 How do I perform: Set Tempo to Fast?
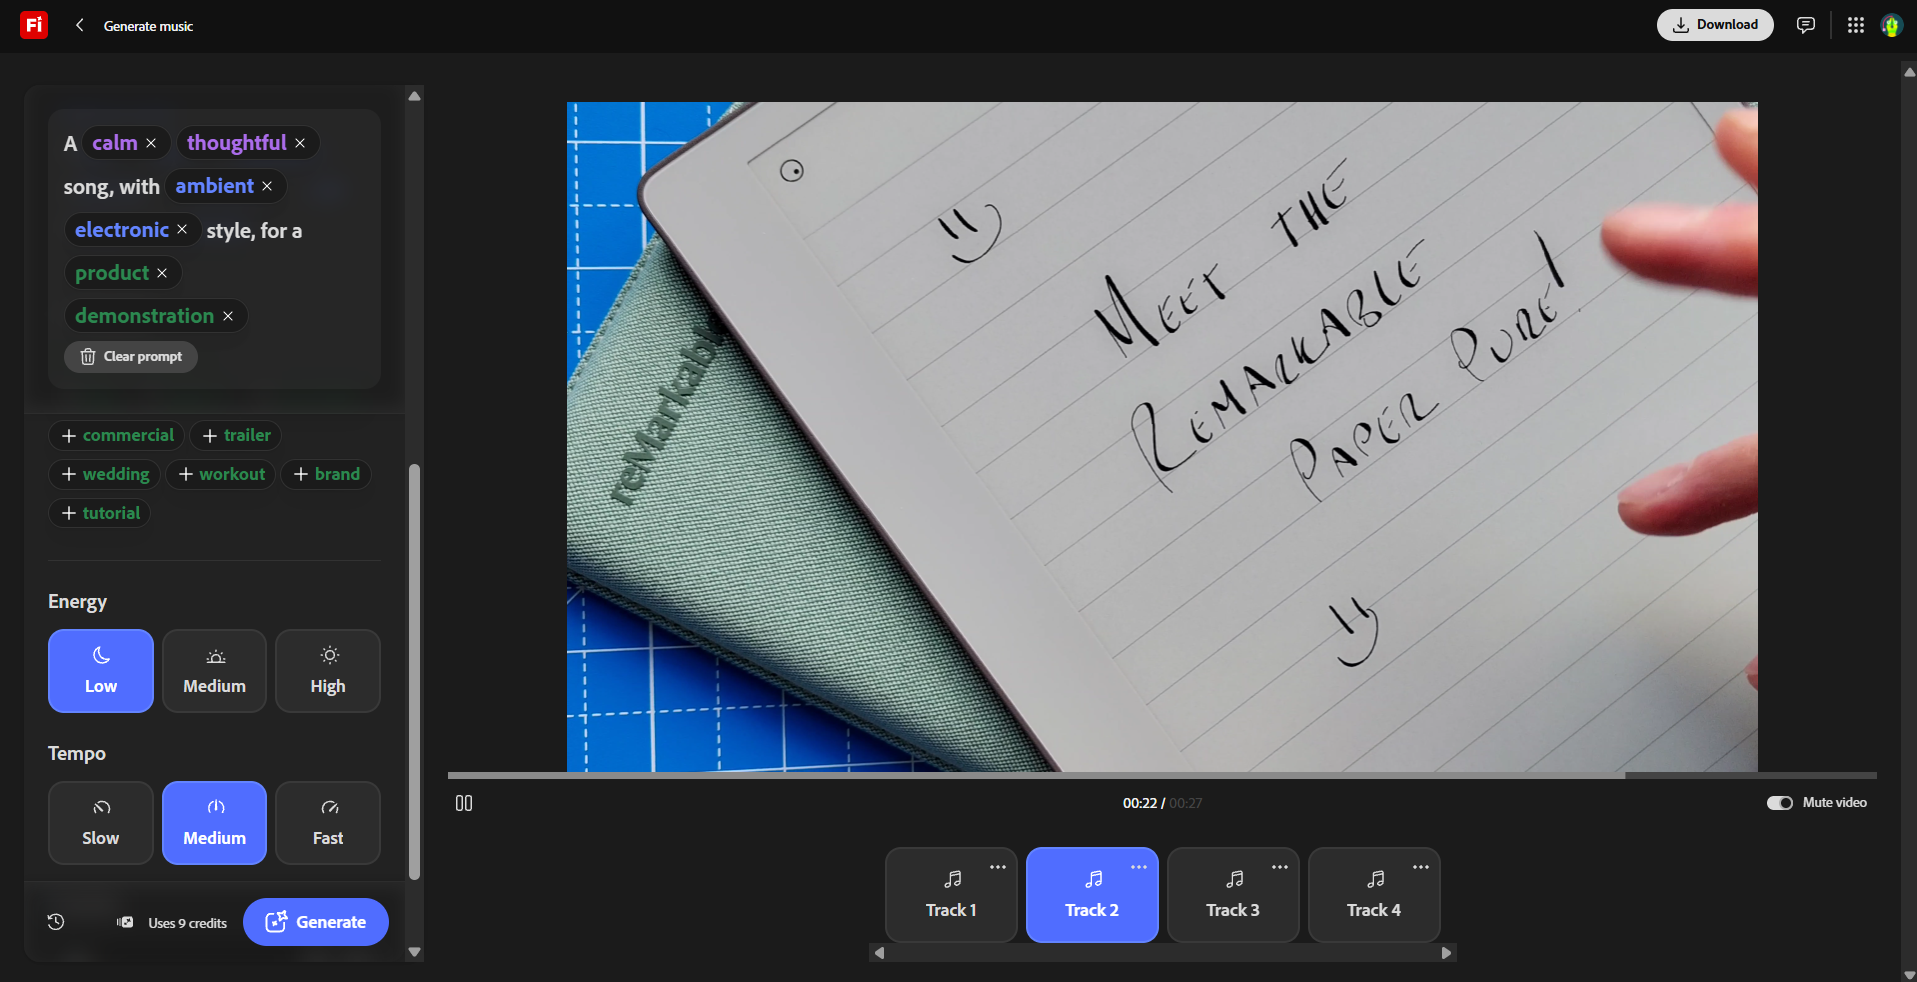(328, 823)
